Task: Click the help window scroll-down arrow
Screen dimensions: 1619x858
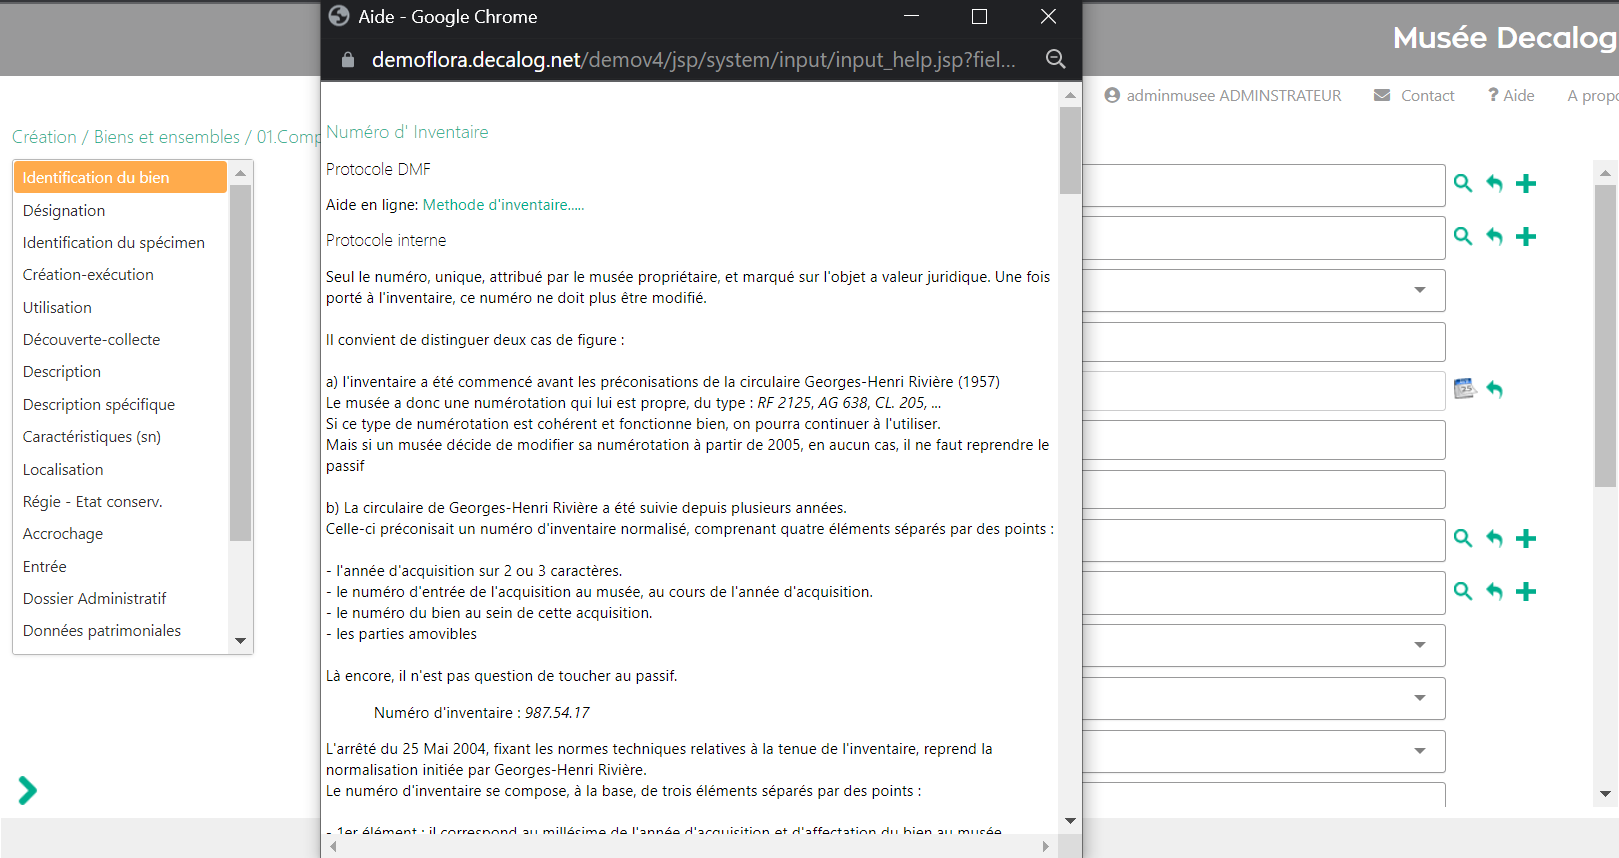Action: [1070, 820]
